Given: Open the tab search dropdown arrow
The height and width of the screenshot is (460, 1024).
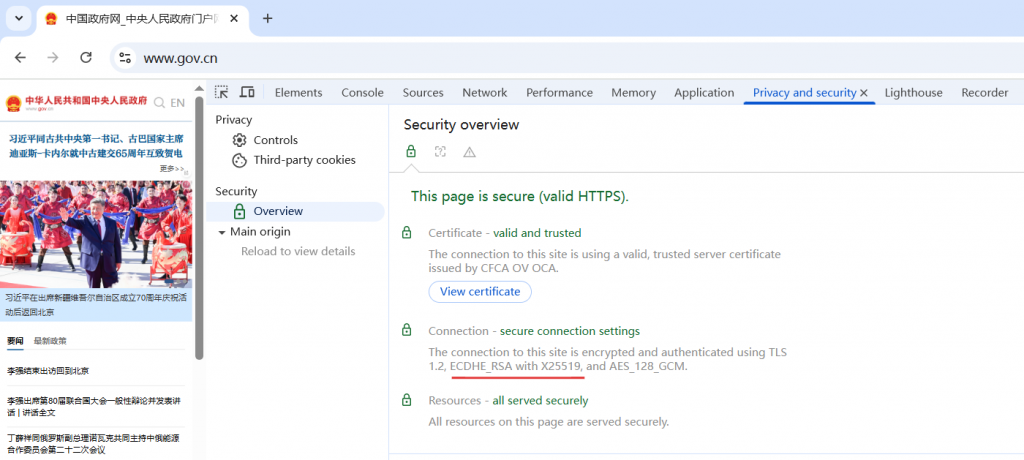Looking at the screenshot, I should [18, 18].
